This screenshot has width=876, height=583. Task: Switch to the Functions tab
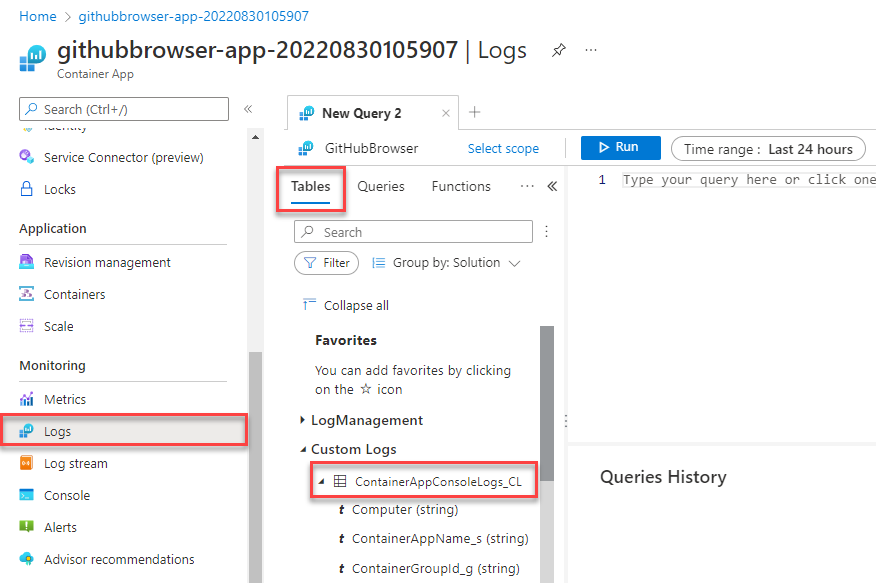click(461, 187)
